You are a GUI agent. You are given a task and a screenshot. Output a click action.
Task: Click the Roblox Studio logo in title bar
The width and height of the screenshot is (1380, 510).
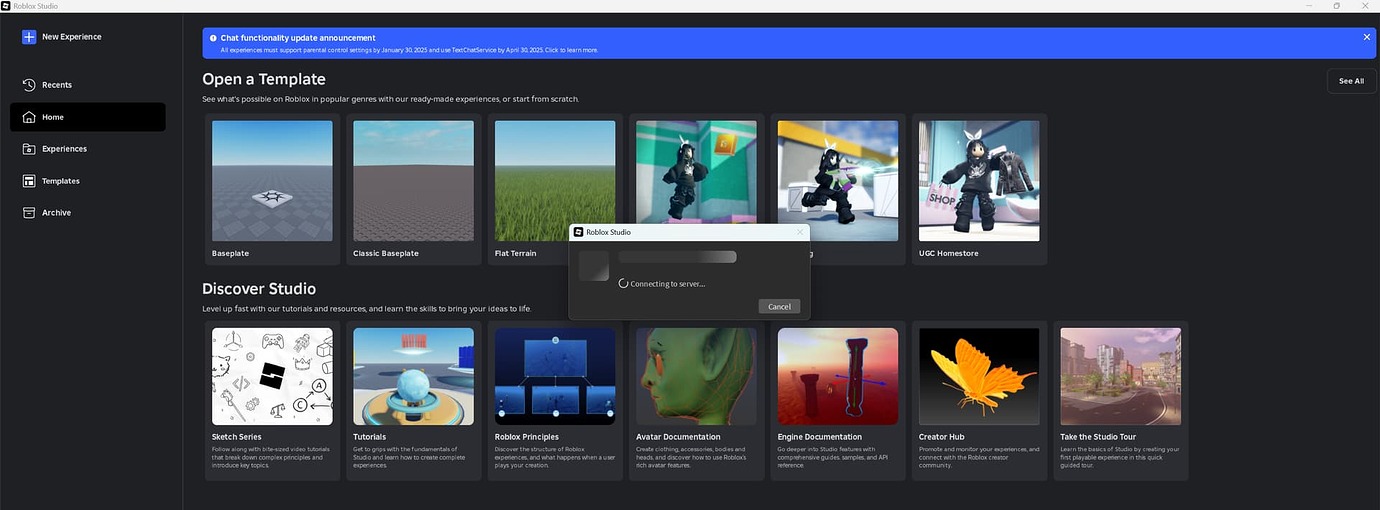pyautogui.click(x=6, y=5)
